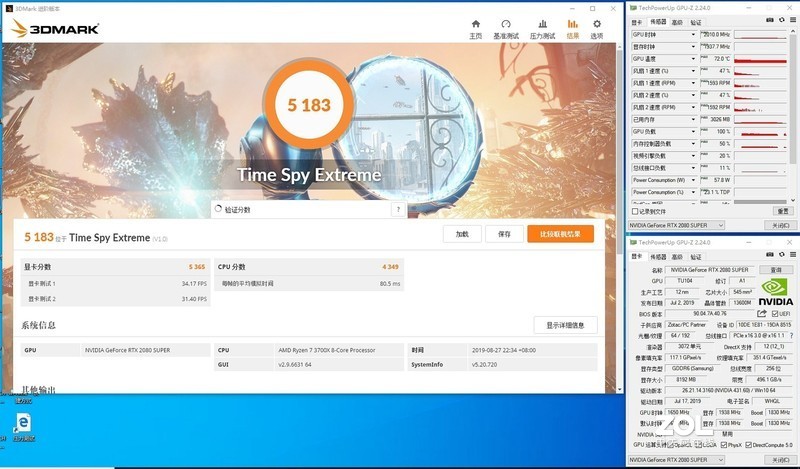Viewport: 800px width, 469px height.
Task: Click 显卡分数 value 5 365
Action: [x=196, y=267]
